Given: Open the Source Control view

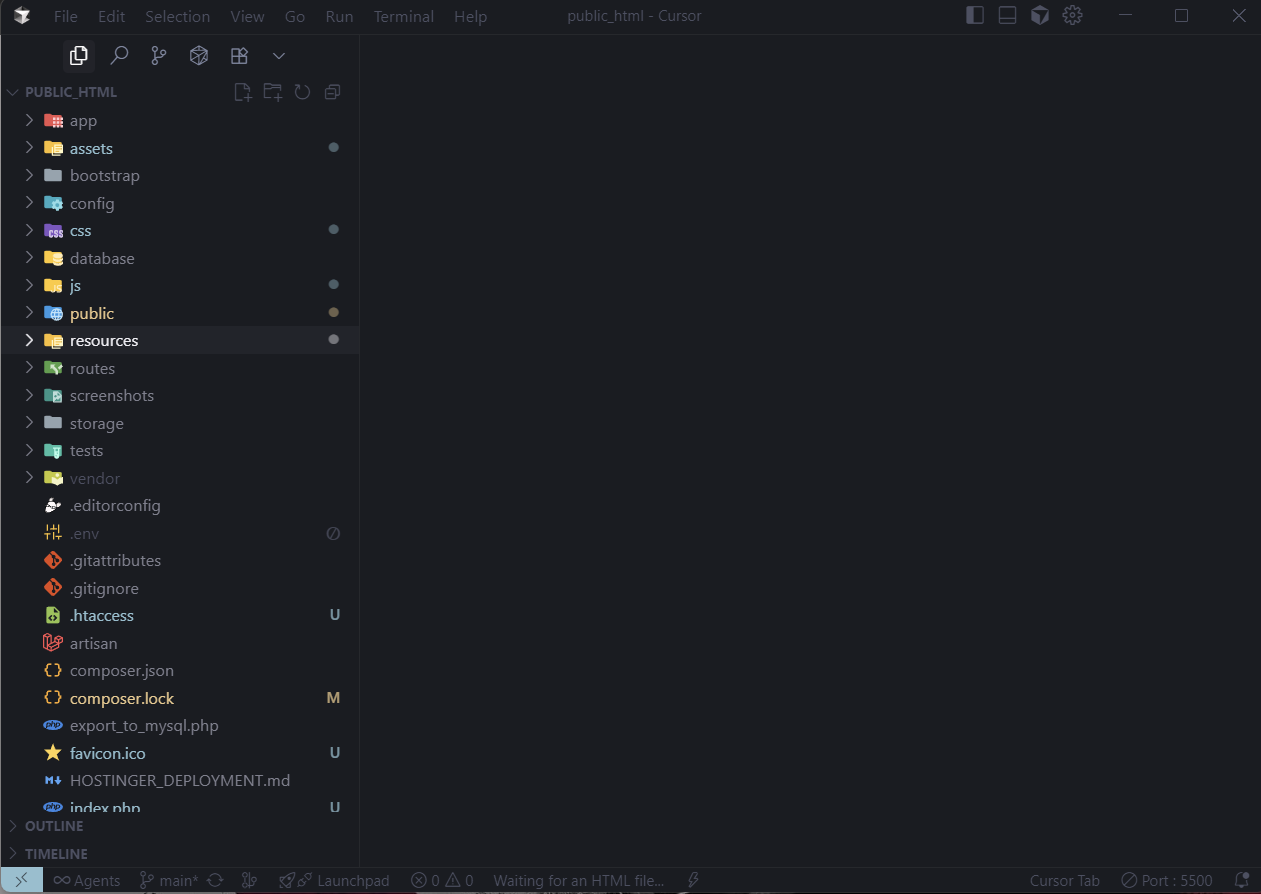Looking at the screenshot, I should 158,55.
